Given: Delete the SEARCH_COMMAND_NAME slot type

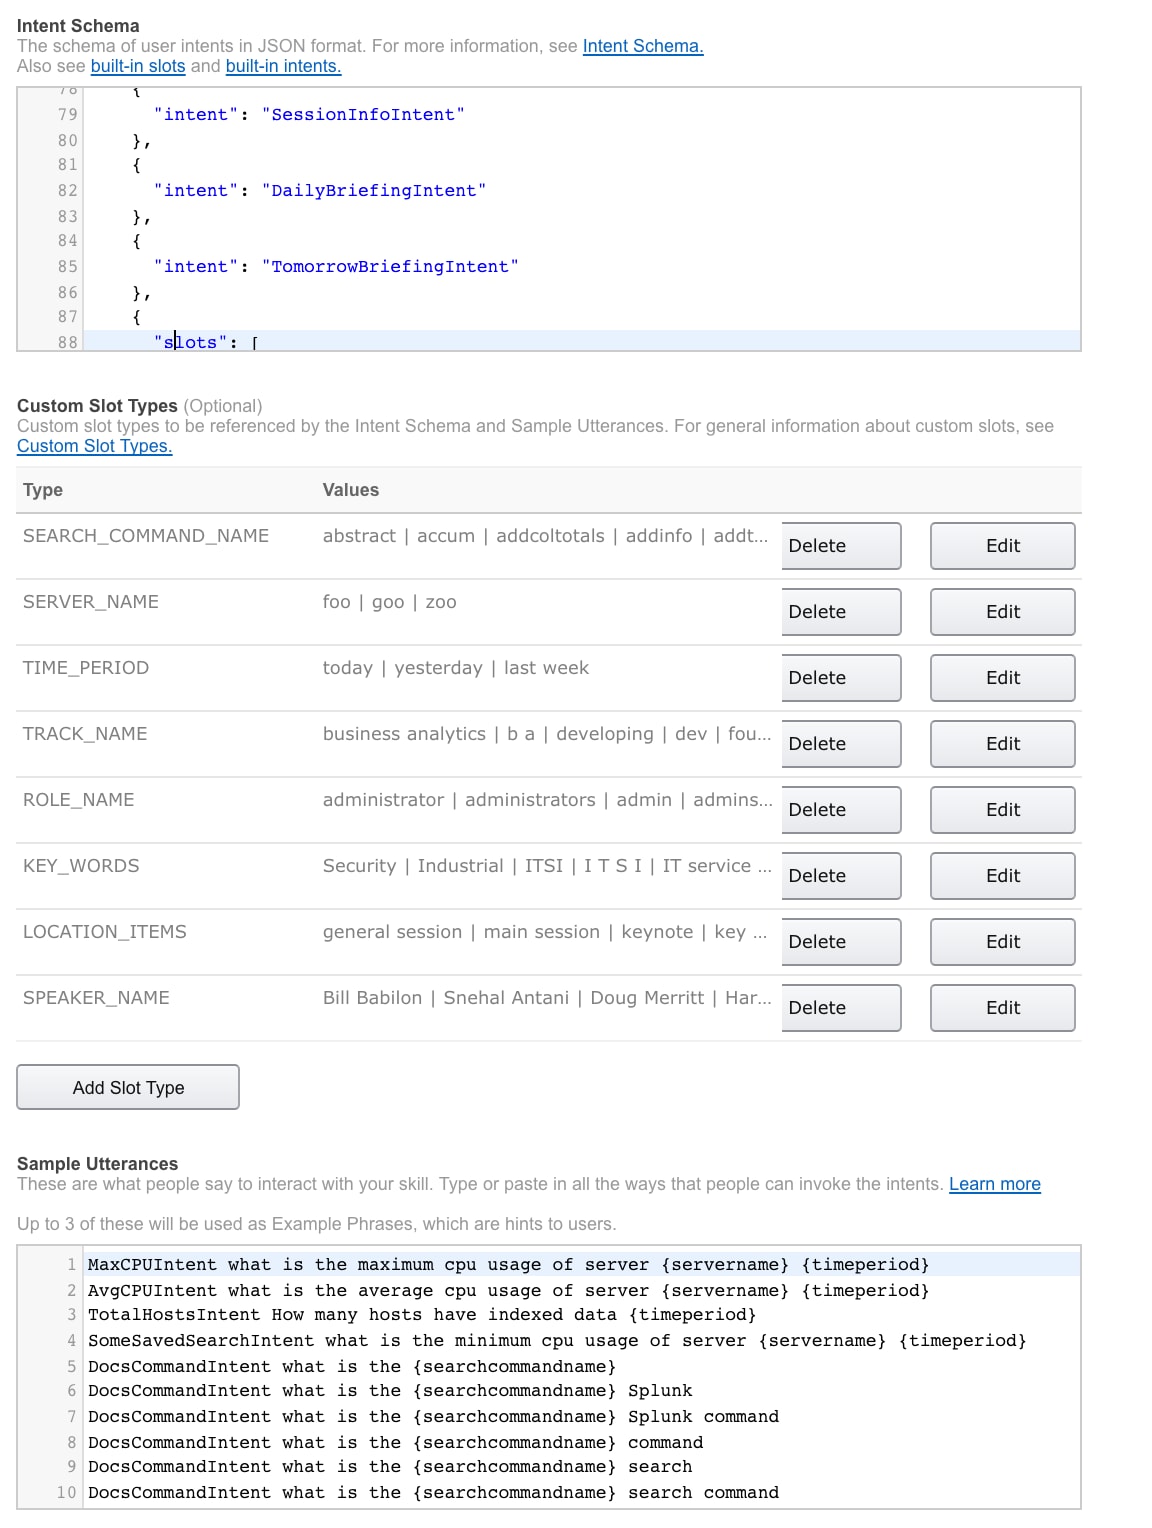Looking at the screenshot, I should (841, 546).
